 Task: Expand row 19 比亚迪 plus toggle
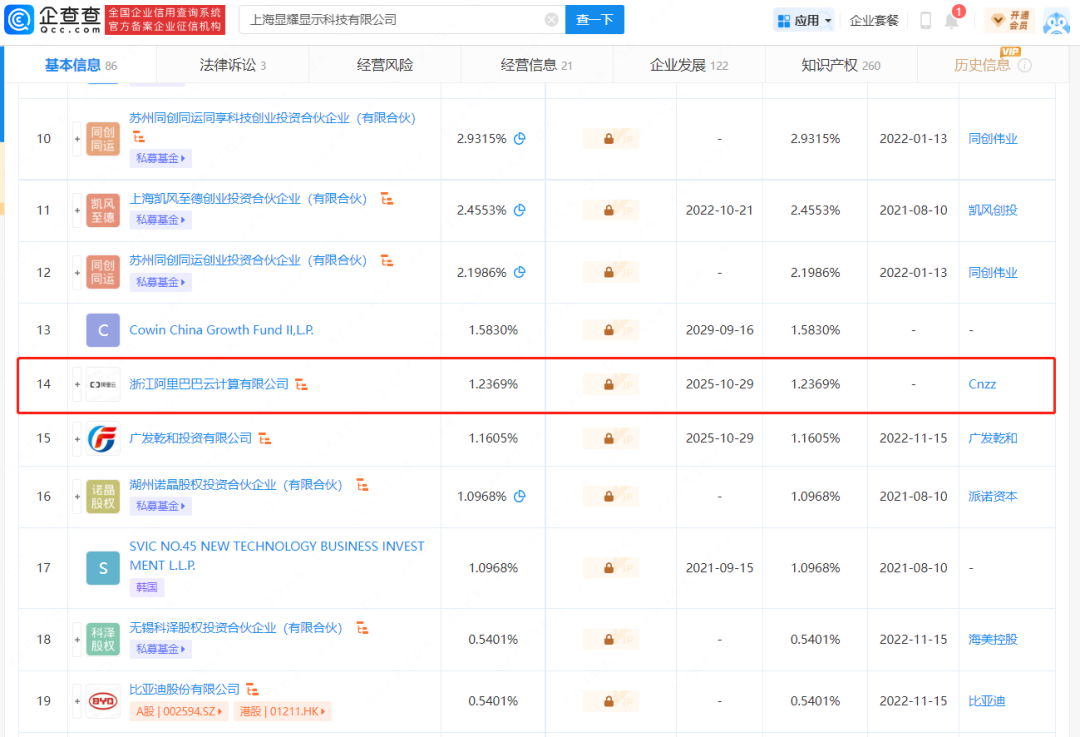(x=77, y=701)
